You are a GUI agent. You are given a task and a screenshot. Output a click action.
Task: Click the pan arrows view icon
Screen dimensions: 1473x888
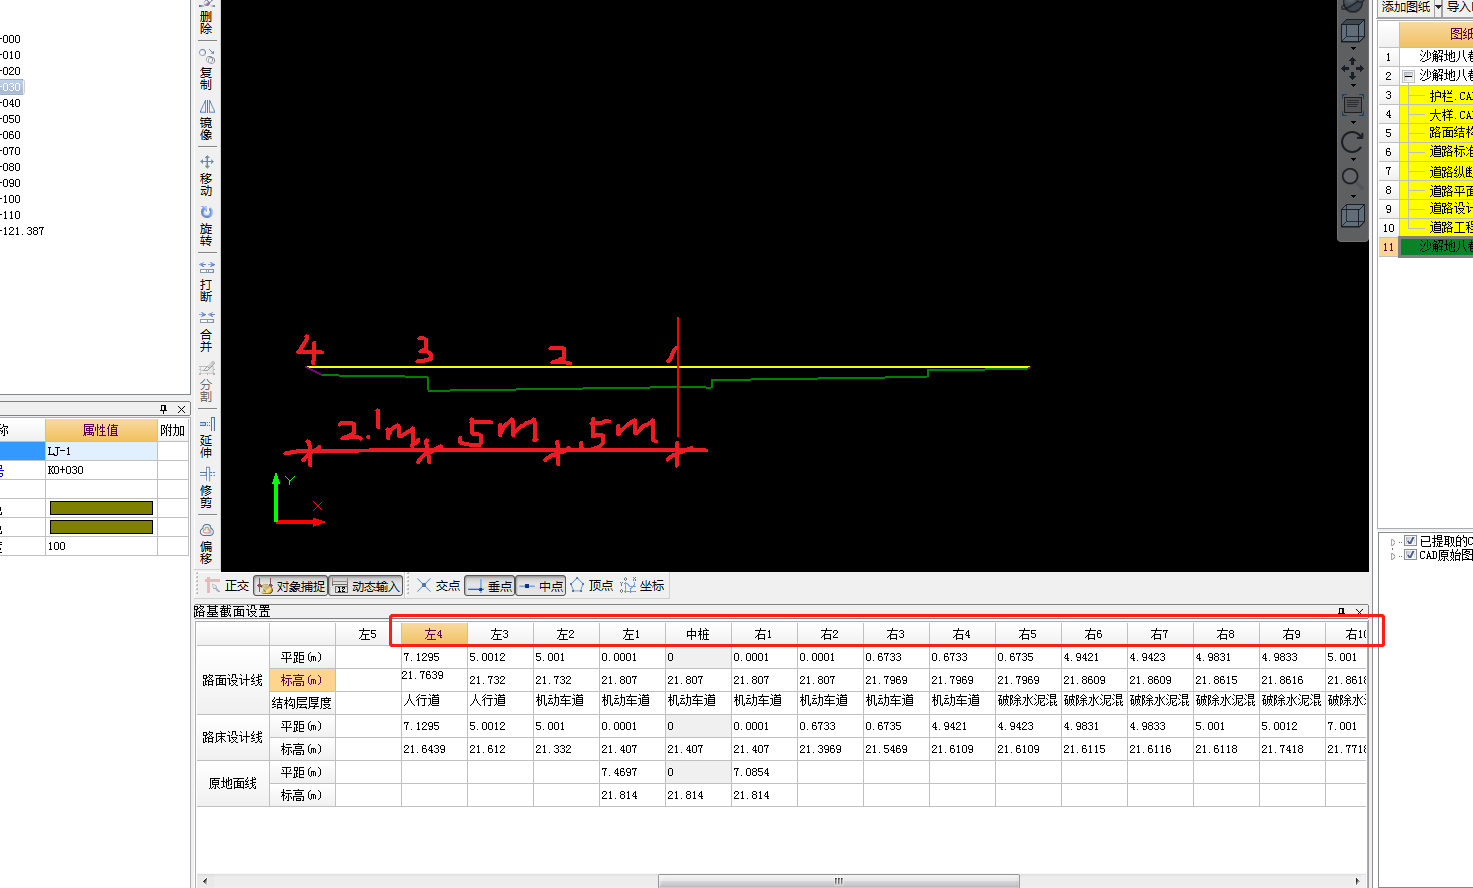(1352, 68)
